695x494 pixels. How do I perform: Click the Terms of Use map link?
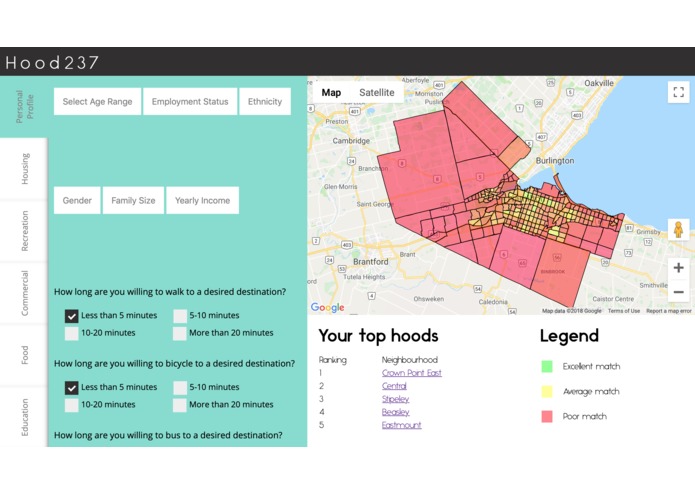pyautogui.click(x=624, y=311)
